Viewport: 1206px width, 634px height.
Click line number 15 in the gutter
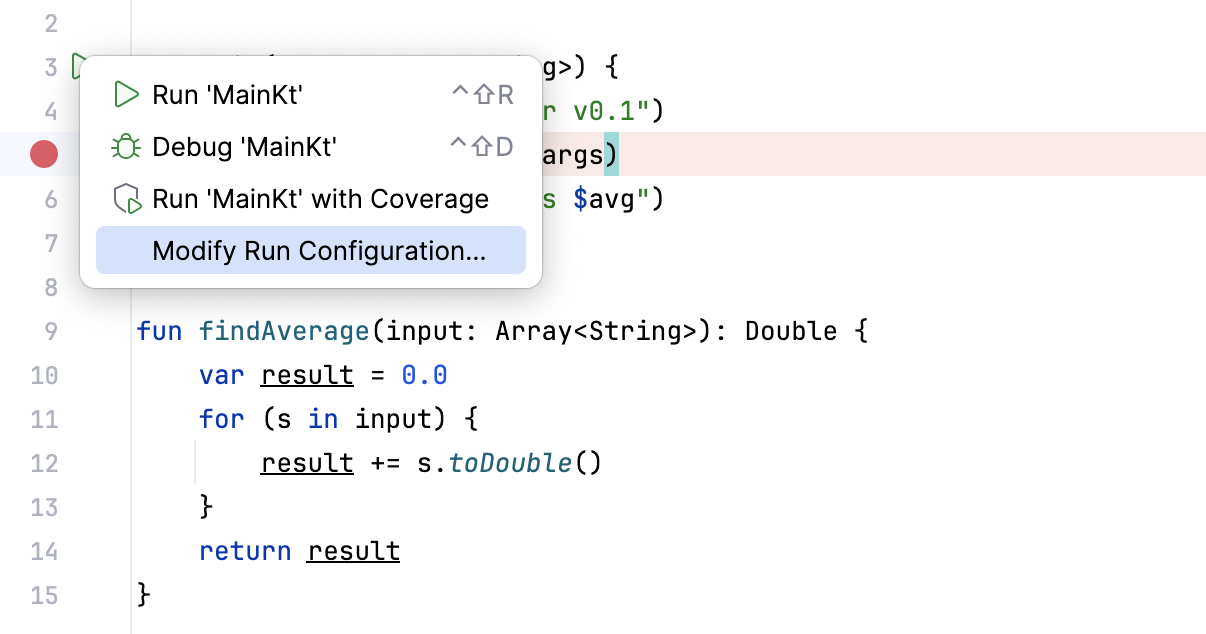click(x=44, y=596)
